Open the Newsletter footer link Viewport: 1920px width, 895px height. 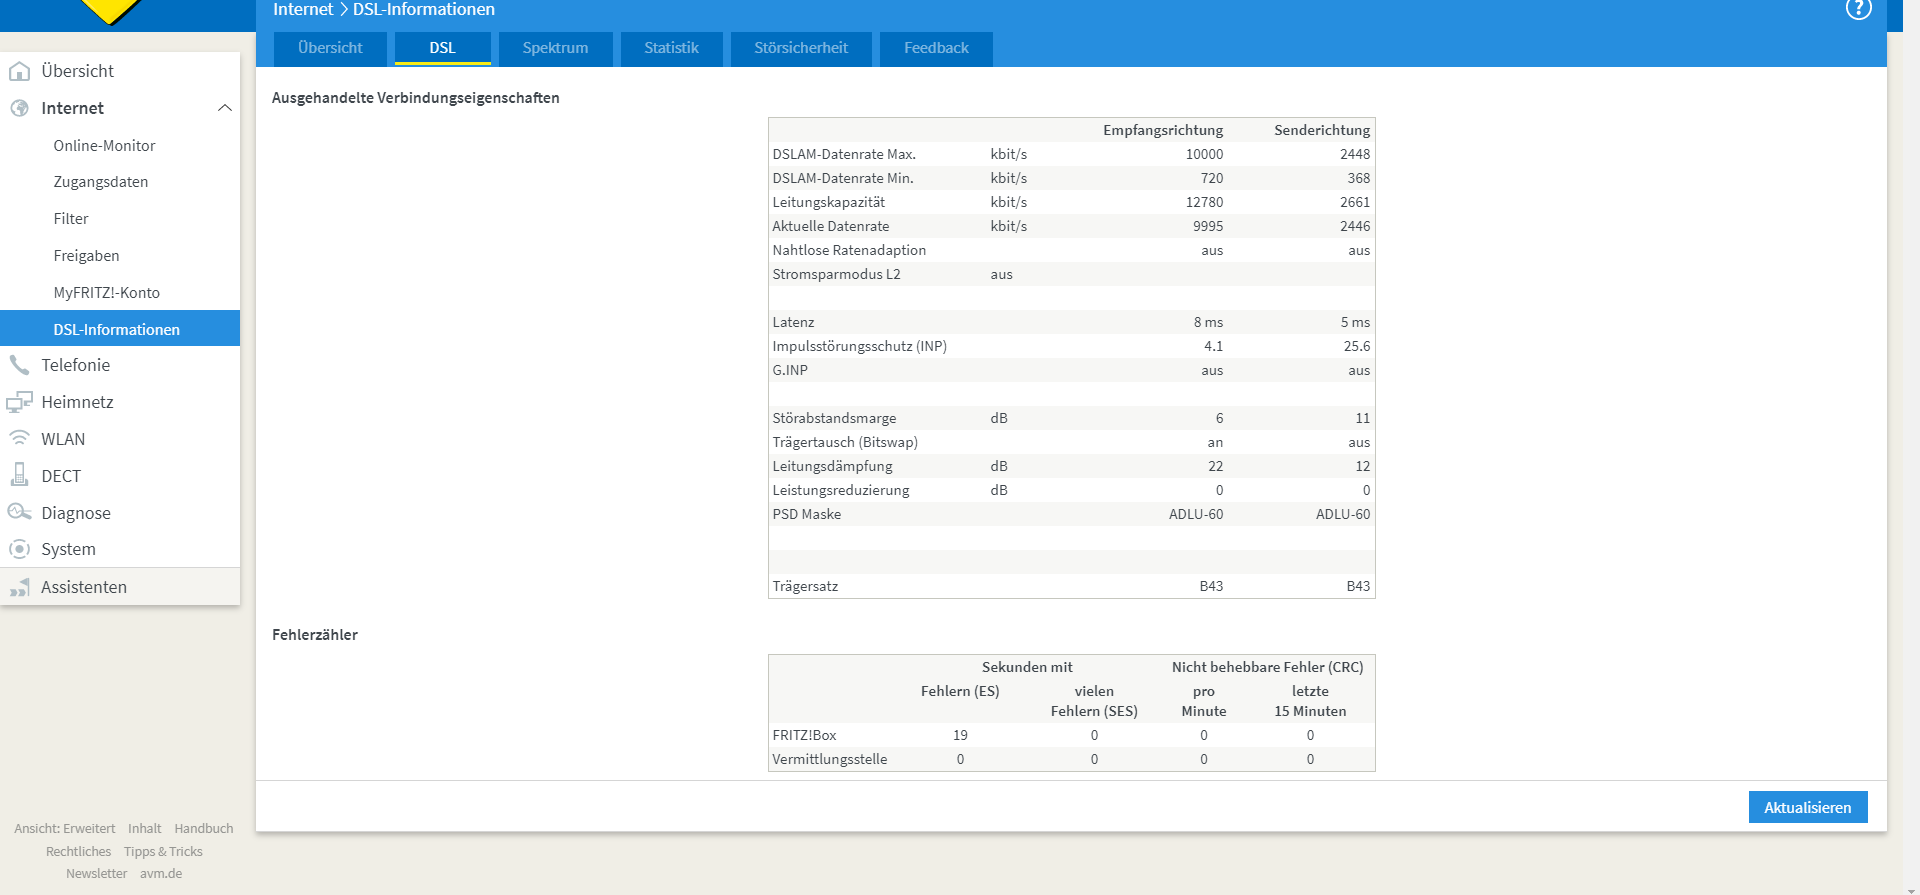97,874
